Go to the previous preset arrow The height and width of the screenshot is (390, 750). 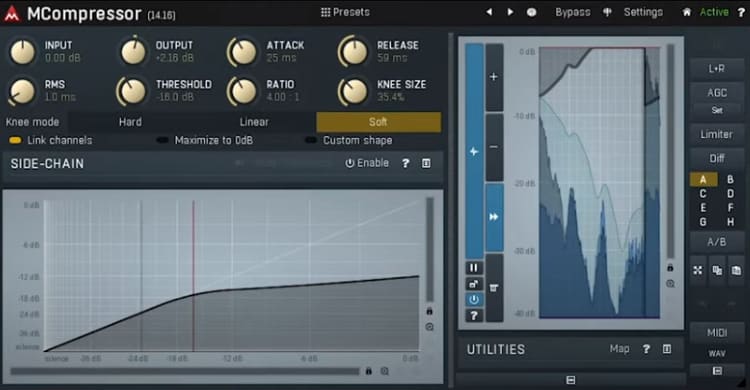489,12
